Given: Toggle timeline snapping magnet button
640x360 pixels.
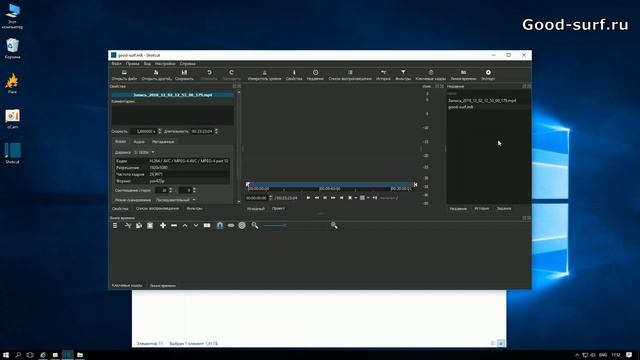Looking at the screenshot, I should point(220,225).
